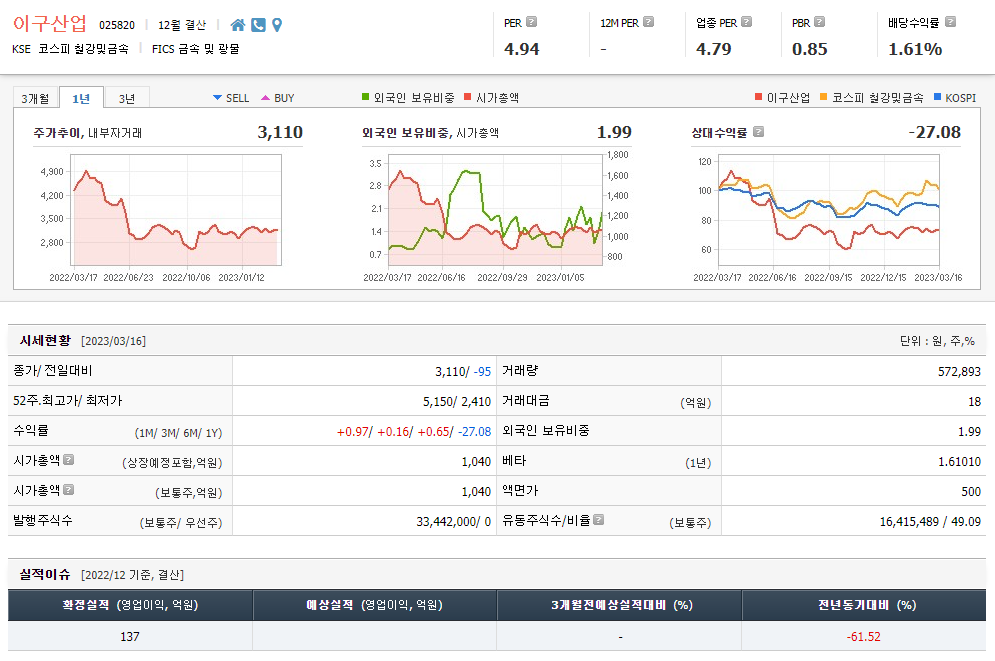Click the 확정실적 column header

(130, 605)
